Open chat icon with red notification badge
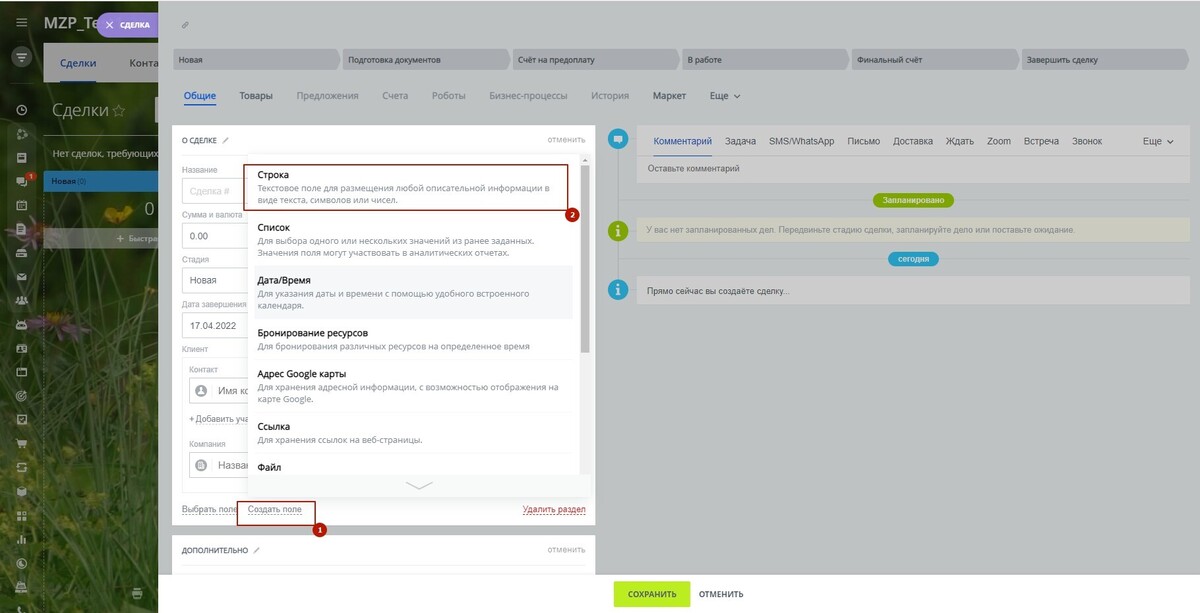Image resolution: width=1200 pixels, height=613 pixels. [x=22, y=181]
